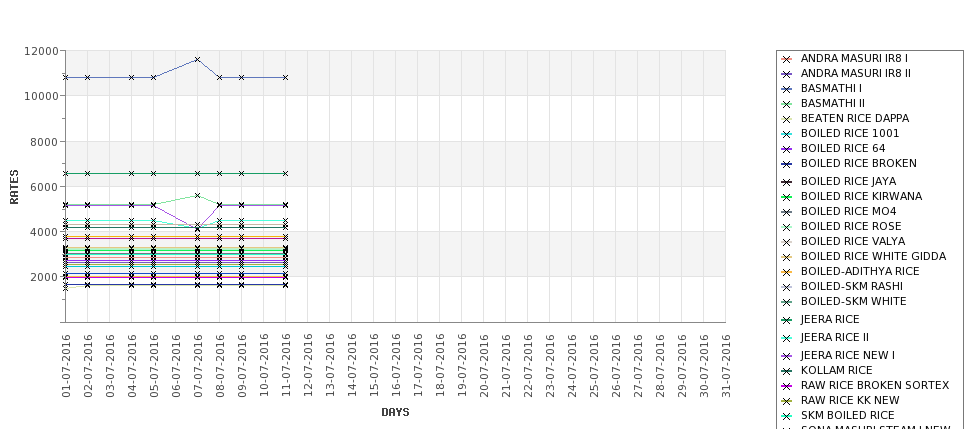Select the BOILED RICE WHITE GIDDA legend label
Image resolution: width=975 pixels, height=429 pixels.
[873, 256]
